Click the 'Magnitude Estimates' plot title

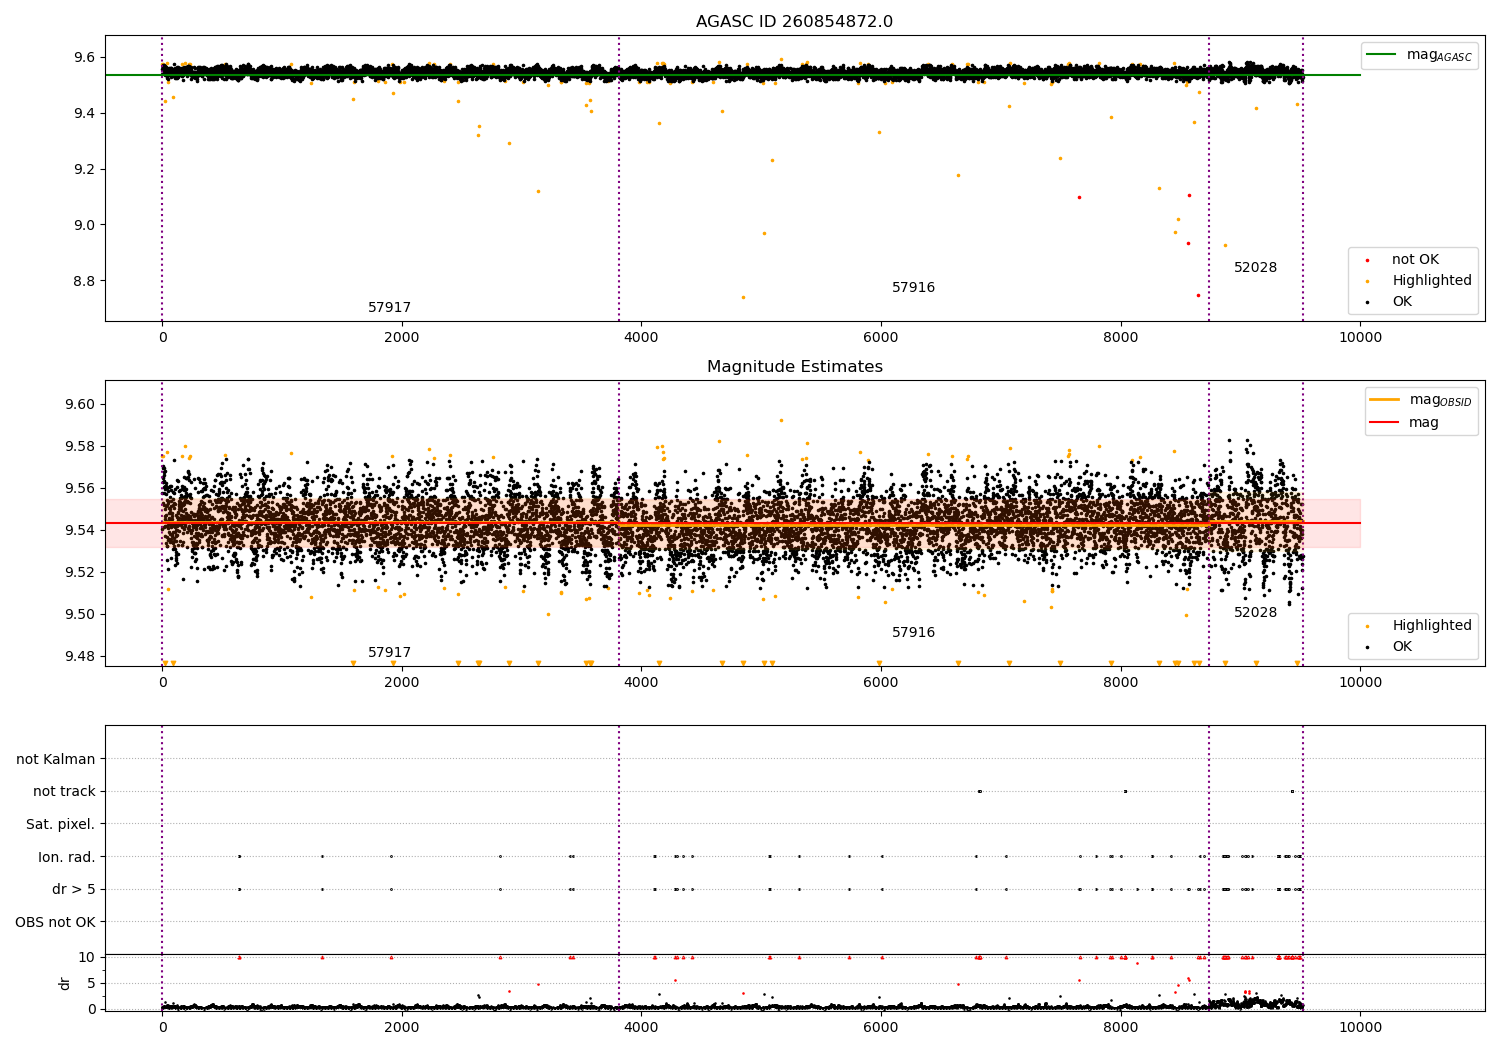tap(794, 367)
